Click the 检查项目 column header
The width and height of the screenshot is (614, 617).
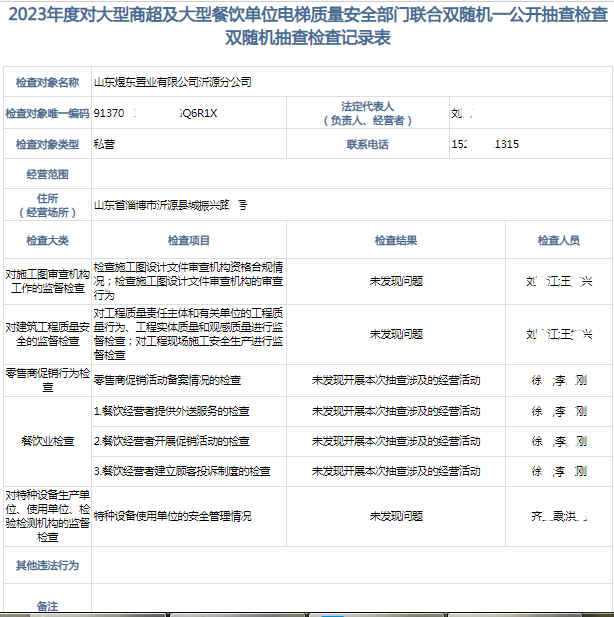tap(188, 240)
